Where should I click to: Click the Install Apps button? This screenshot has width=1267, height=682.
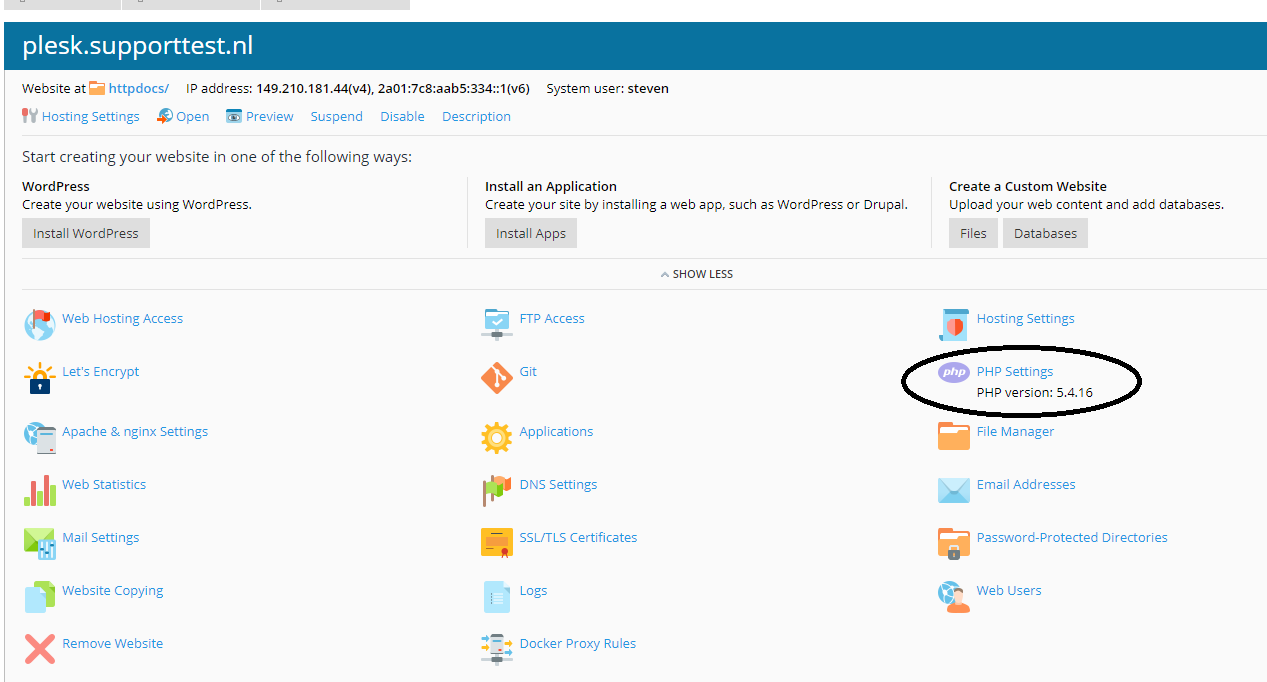pyautogui.click(x=531, y=233)
